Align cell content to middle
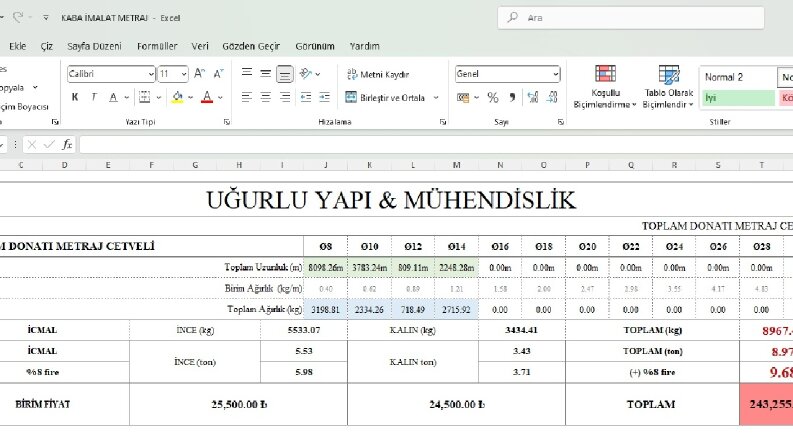The image size is (793, 446). pyautogui.click(x=266, y=73)
